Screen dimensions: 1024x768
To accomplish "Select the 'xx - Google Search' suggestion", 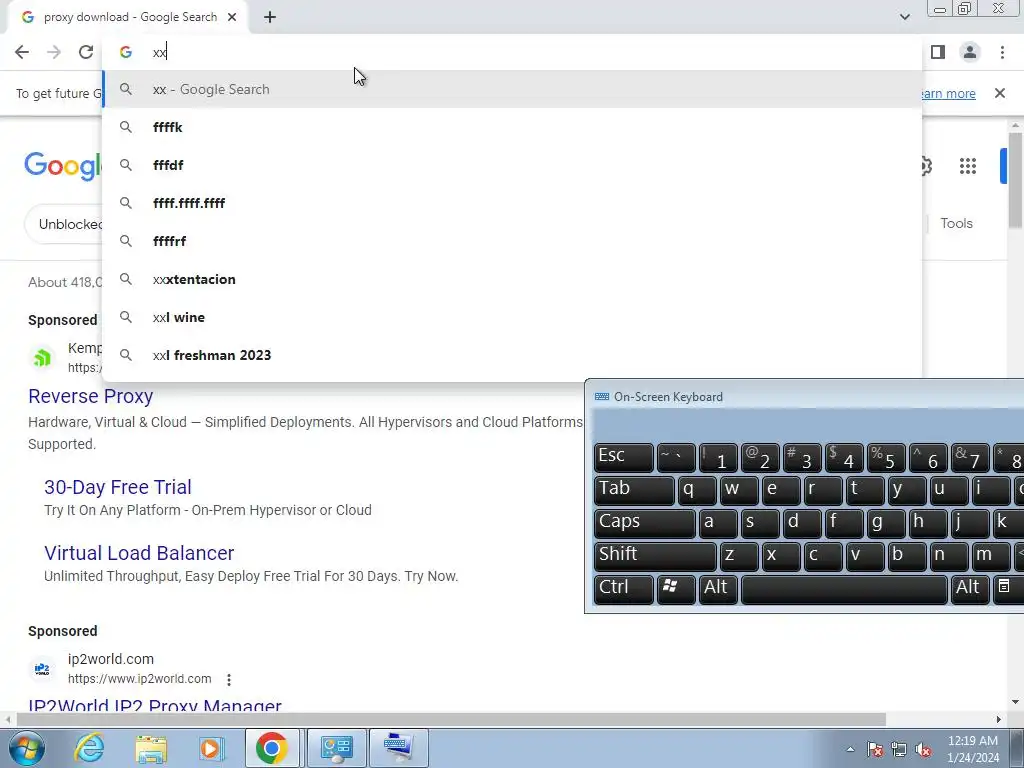I will tap(512, 89).
